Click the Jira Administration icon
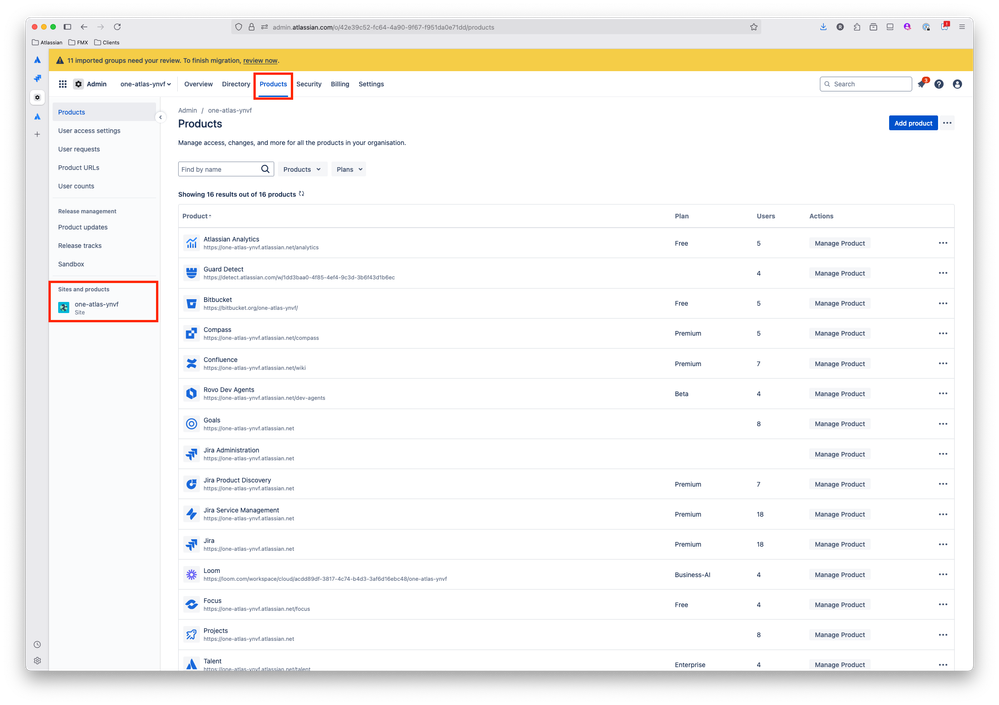The image size is (999, 705). point(191,454)
